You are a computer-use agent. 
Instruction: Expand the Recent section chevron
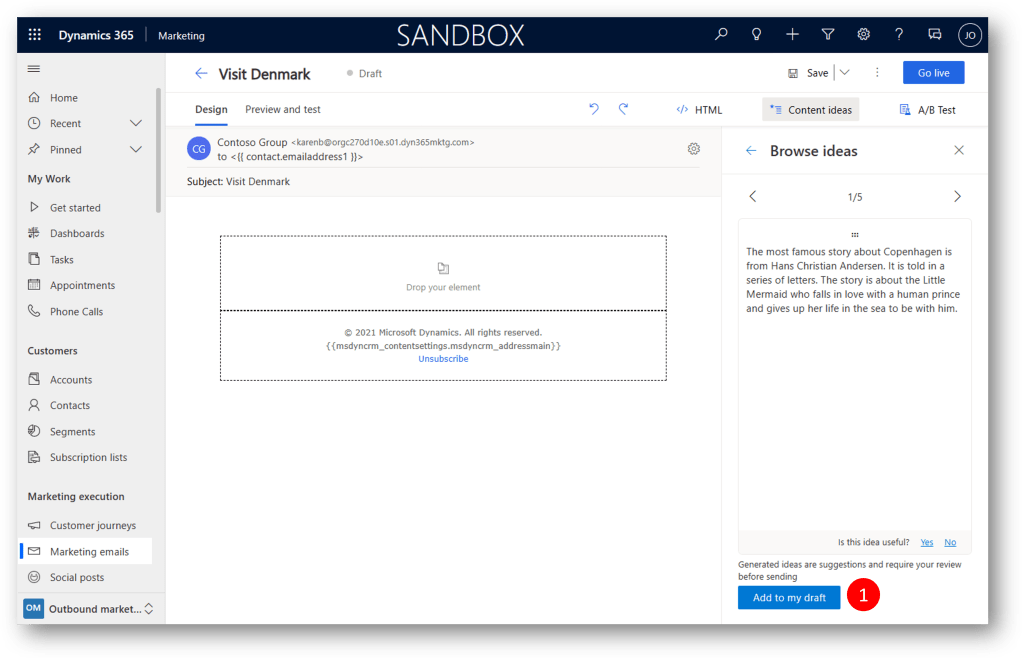(x=137, y=123)
